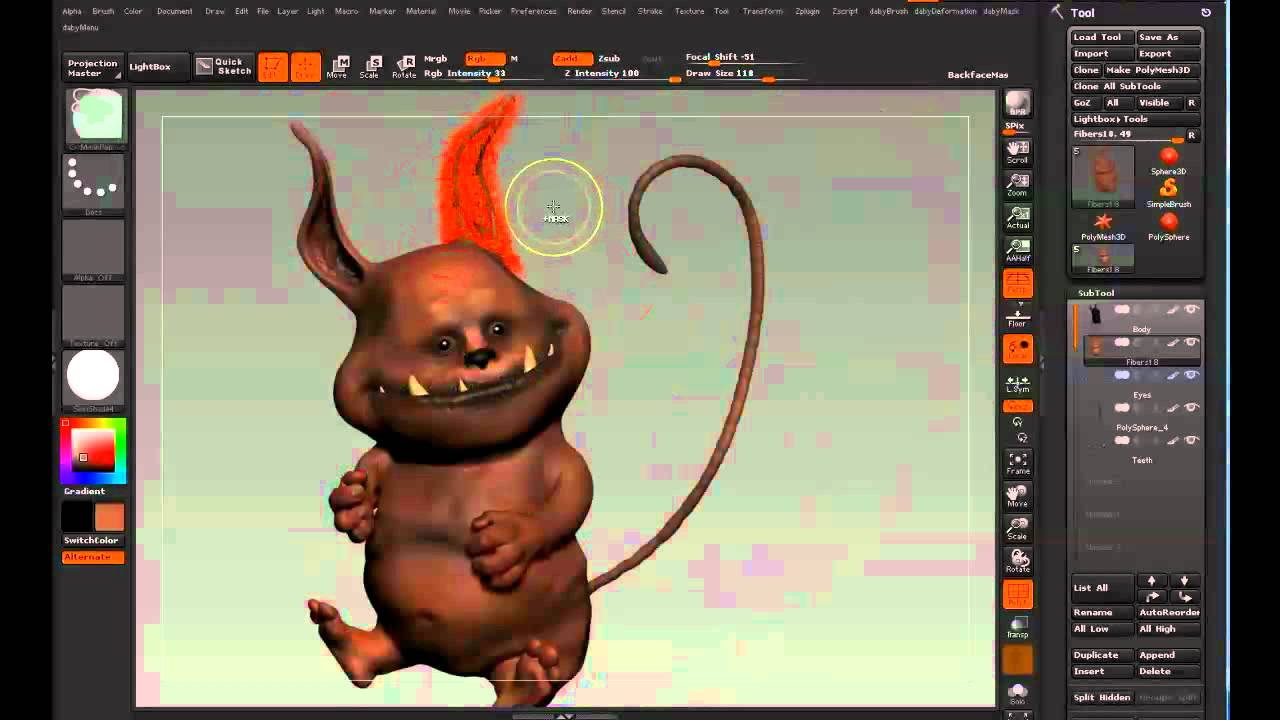1280x720 pixels.
Task: Open the current brush picker thumbnail
Action: (x=94, y=119)
